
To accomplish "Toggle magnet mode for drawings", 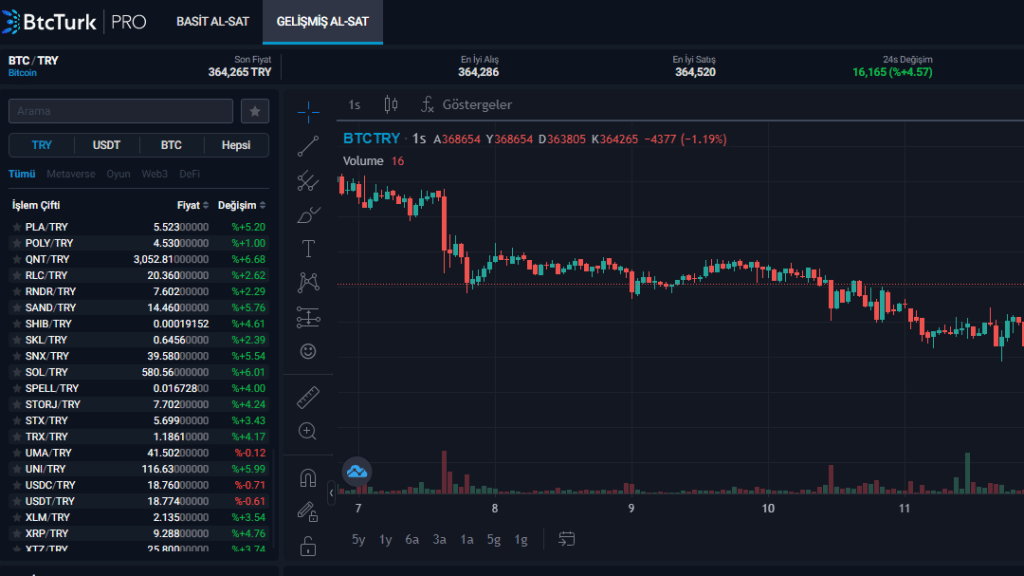I will coord(308,478).
